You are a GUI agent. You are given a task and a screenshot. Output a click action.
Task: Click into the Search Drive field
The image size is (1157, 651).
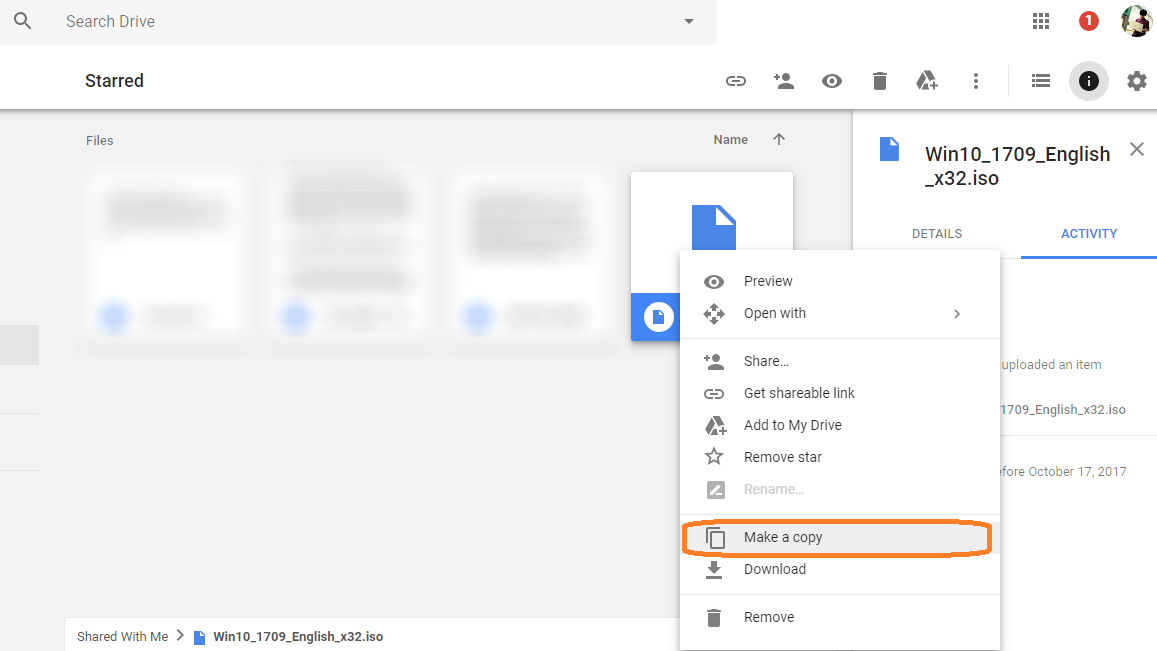point(360,21)
